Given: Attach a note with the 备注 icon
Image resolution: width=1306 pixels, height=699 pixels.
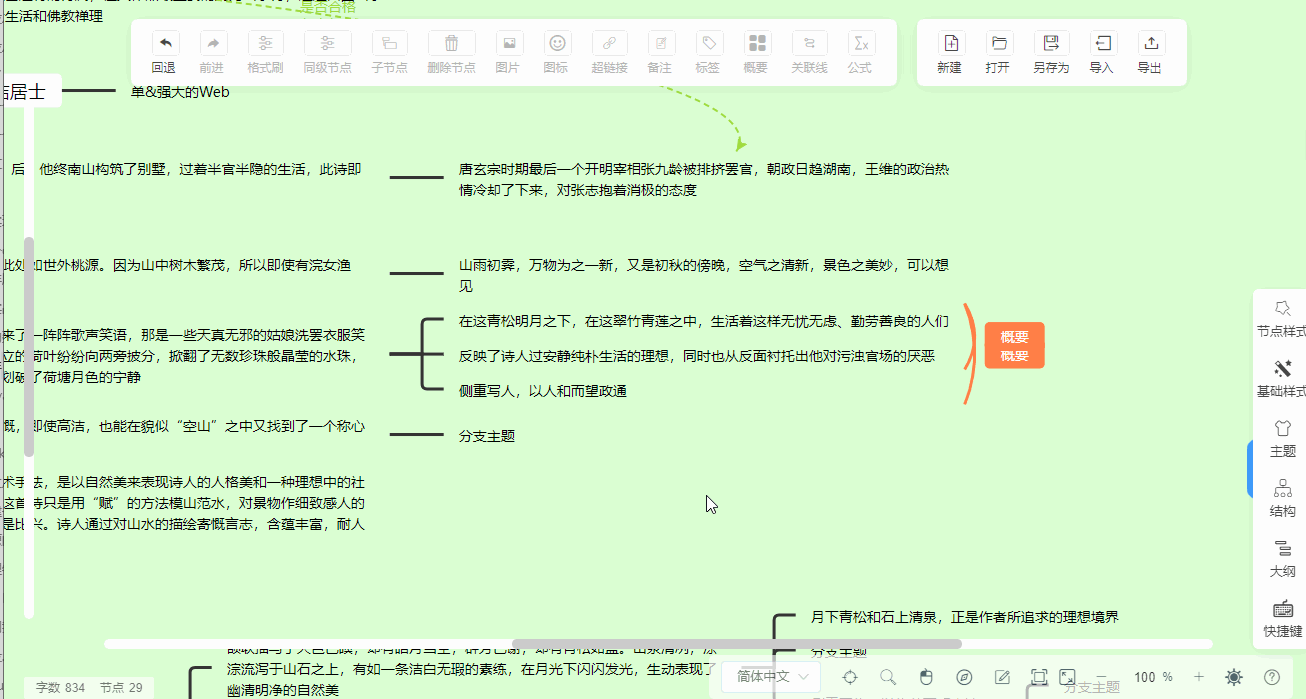Looking at the screenshot, I should tap(661, 52).
